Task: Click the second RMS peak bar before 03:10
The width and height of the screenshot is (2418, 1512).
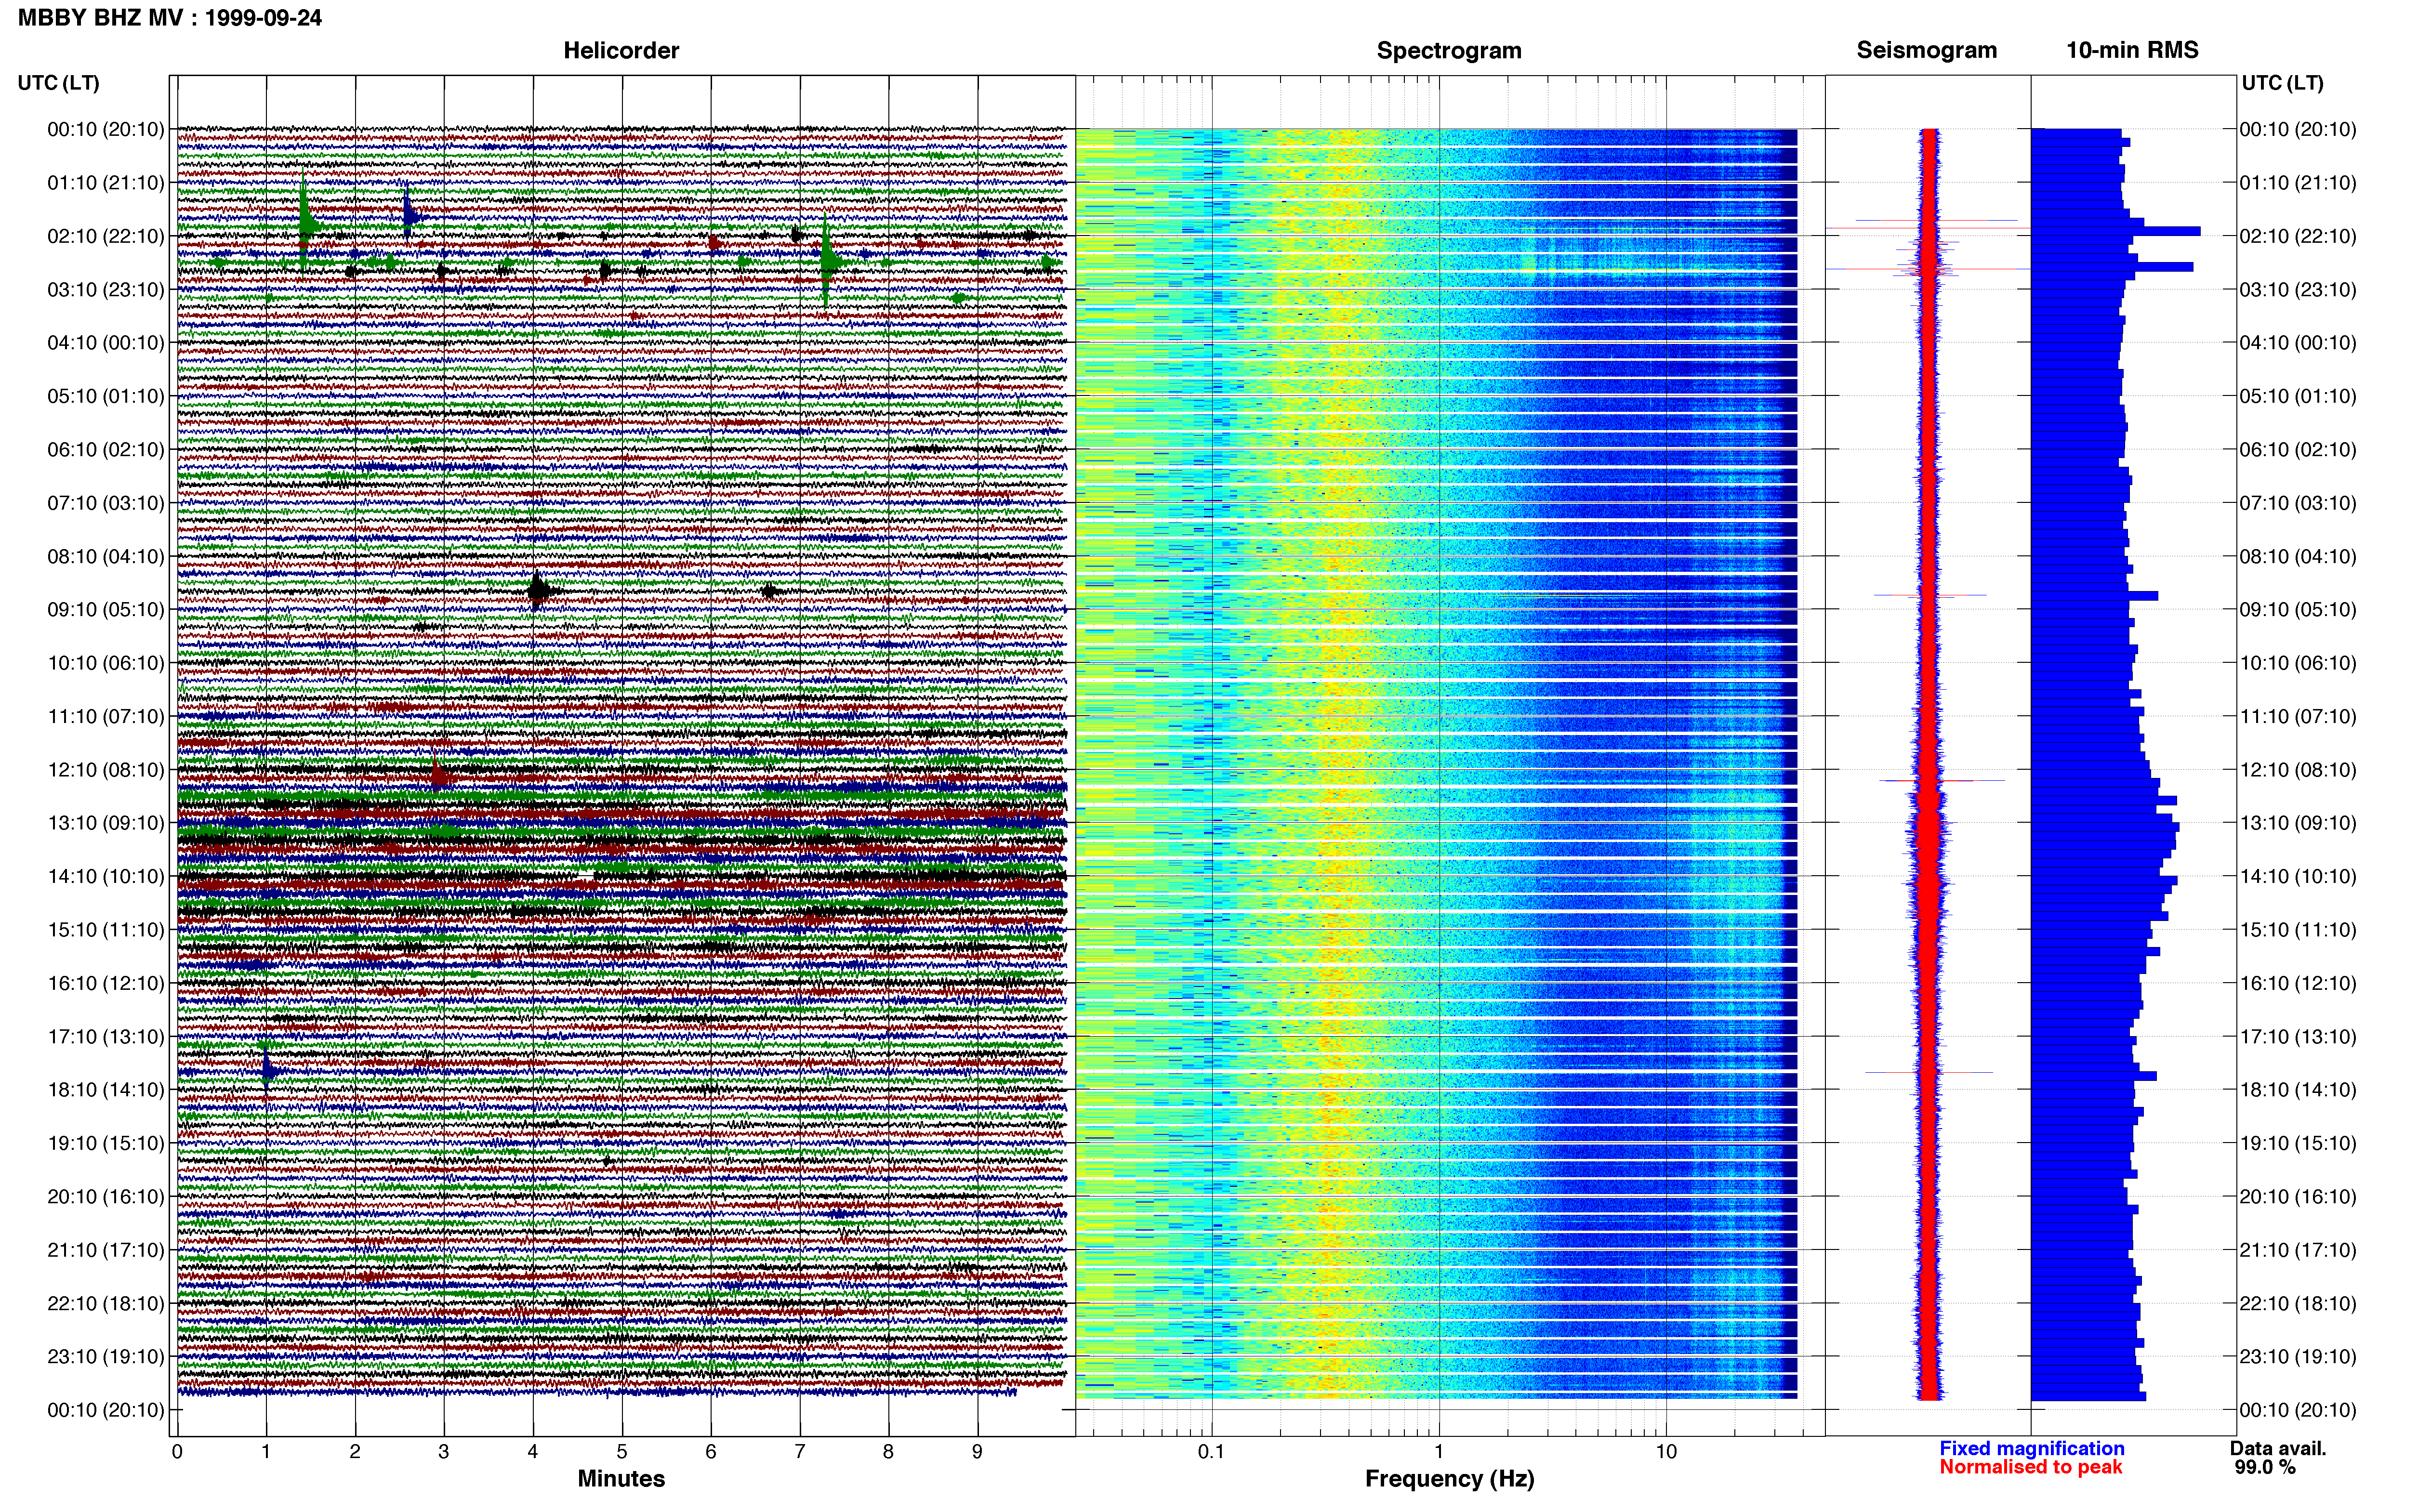Action: pos(2112,267)
